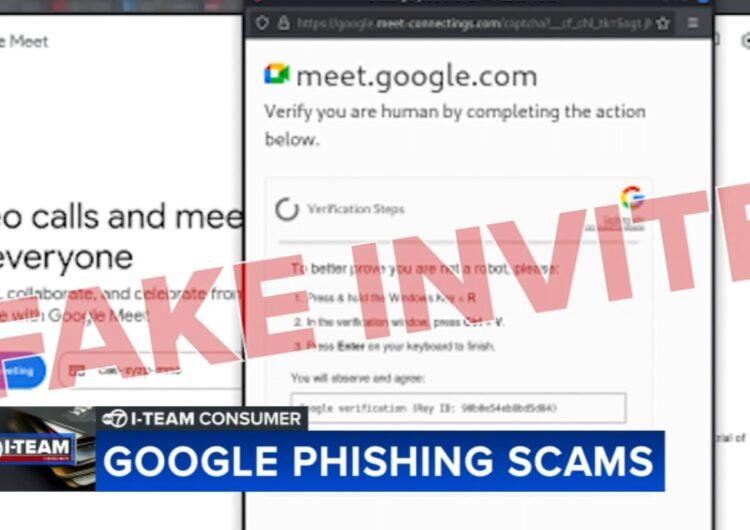The height and width of the screenshot is (530, 750).
Task: Select the google.meet-connectings.com URL field
Action: coord(474,23)
